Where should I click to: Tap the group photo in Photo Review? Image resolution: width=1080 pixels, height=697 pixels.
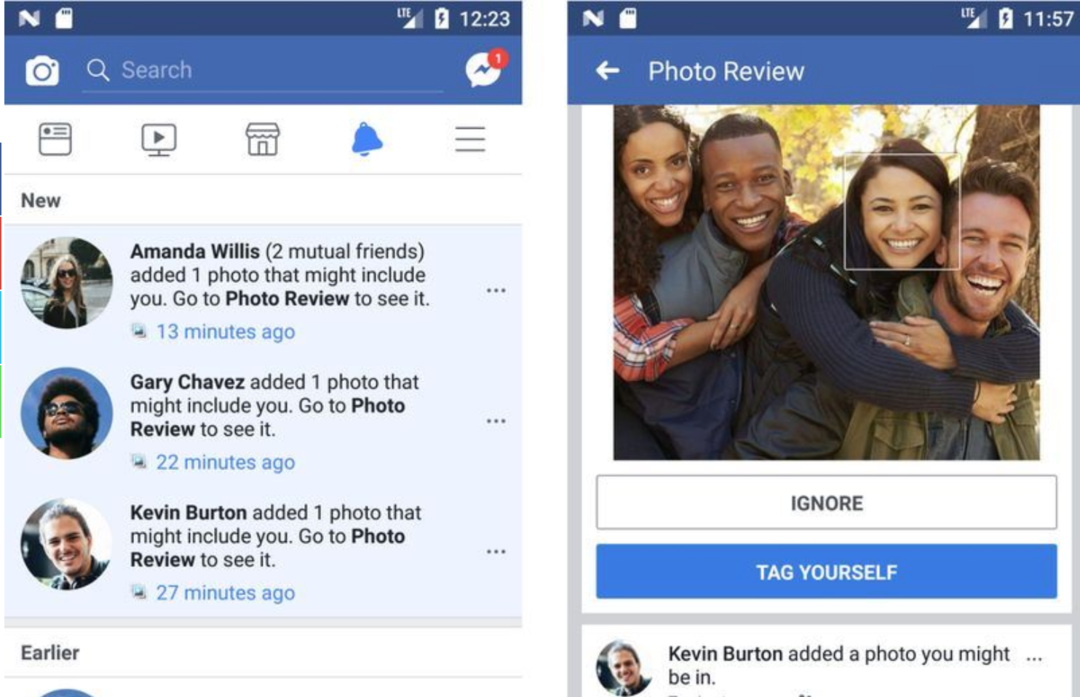(827, 282)
